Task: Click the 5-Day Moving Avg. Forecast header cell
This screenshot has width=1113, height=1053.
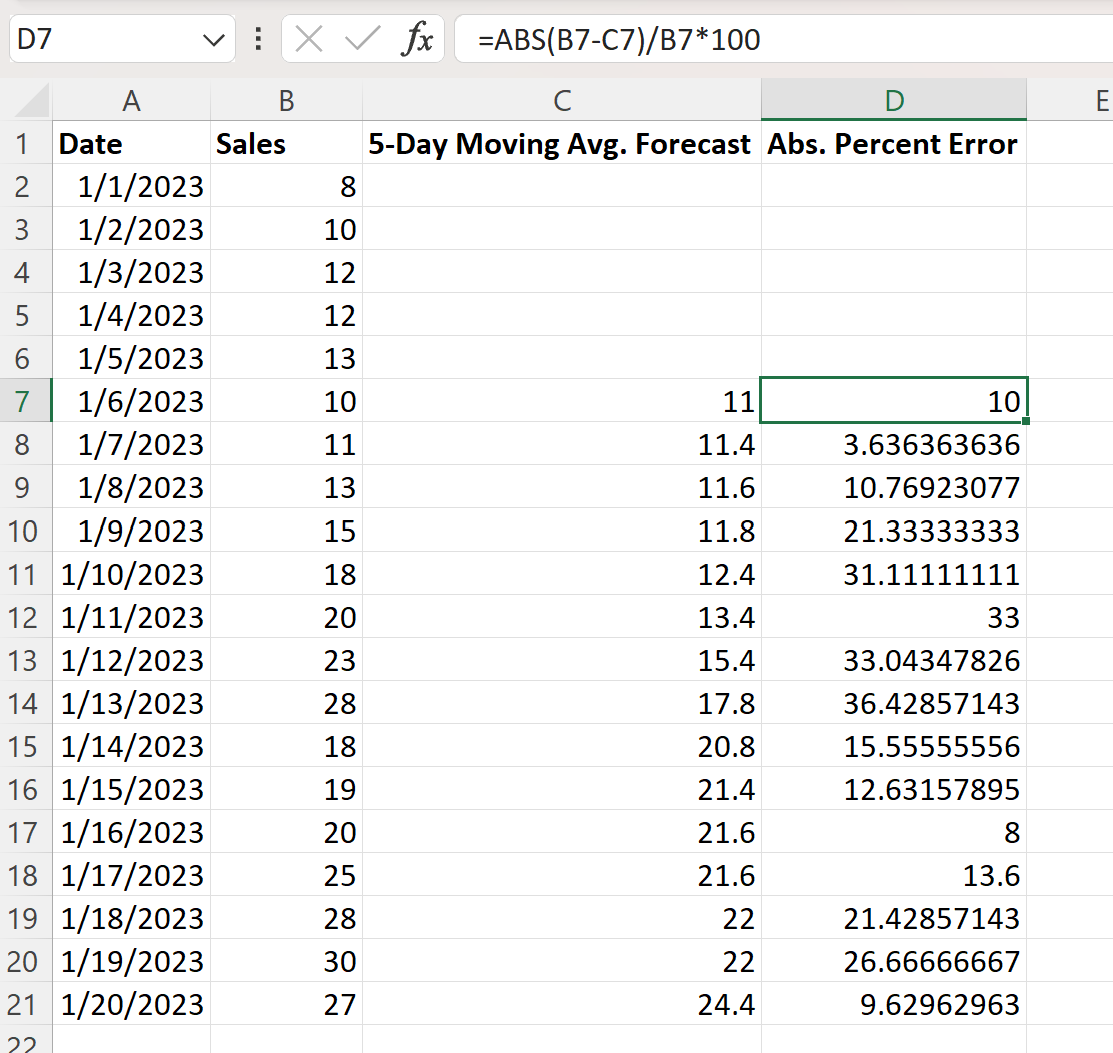Action: [561, 143]
